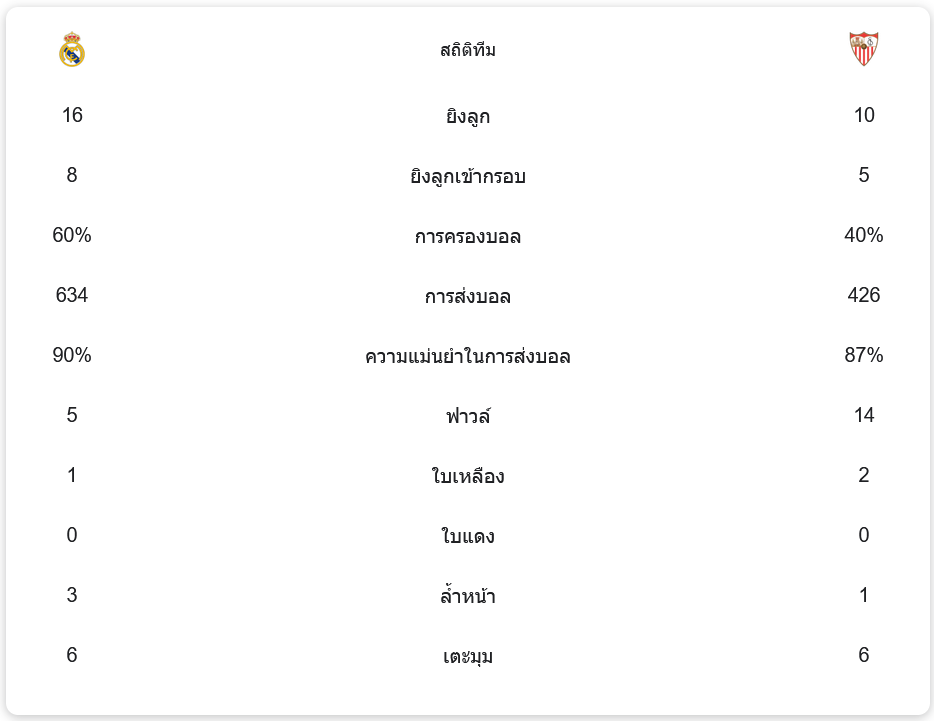934x721 pixels.
Task: Click the สถิติทีม header title
Action: click(x=467, y=50)
